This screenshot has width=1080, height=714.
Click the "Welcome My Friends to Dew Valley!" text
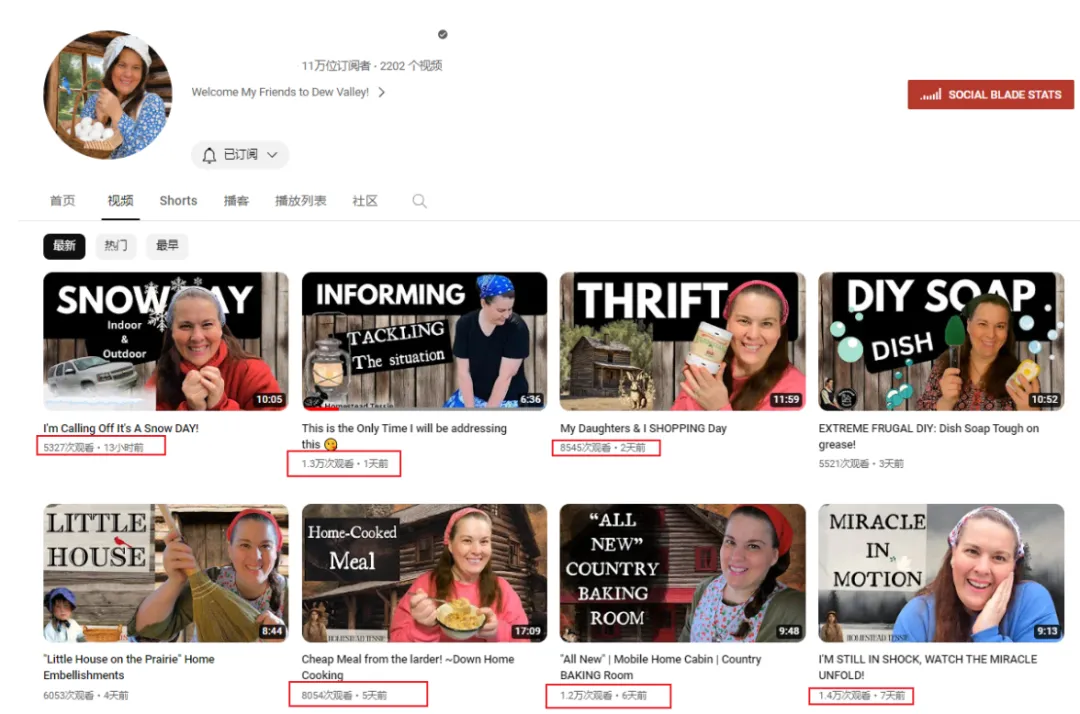[x=280, y=92]
